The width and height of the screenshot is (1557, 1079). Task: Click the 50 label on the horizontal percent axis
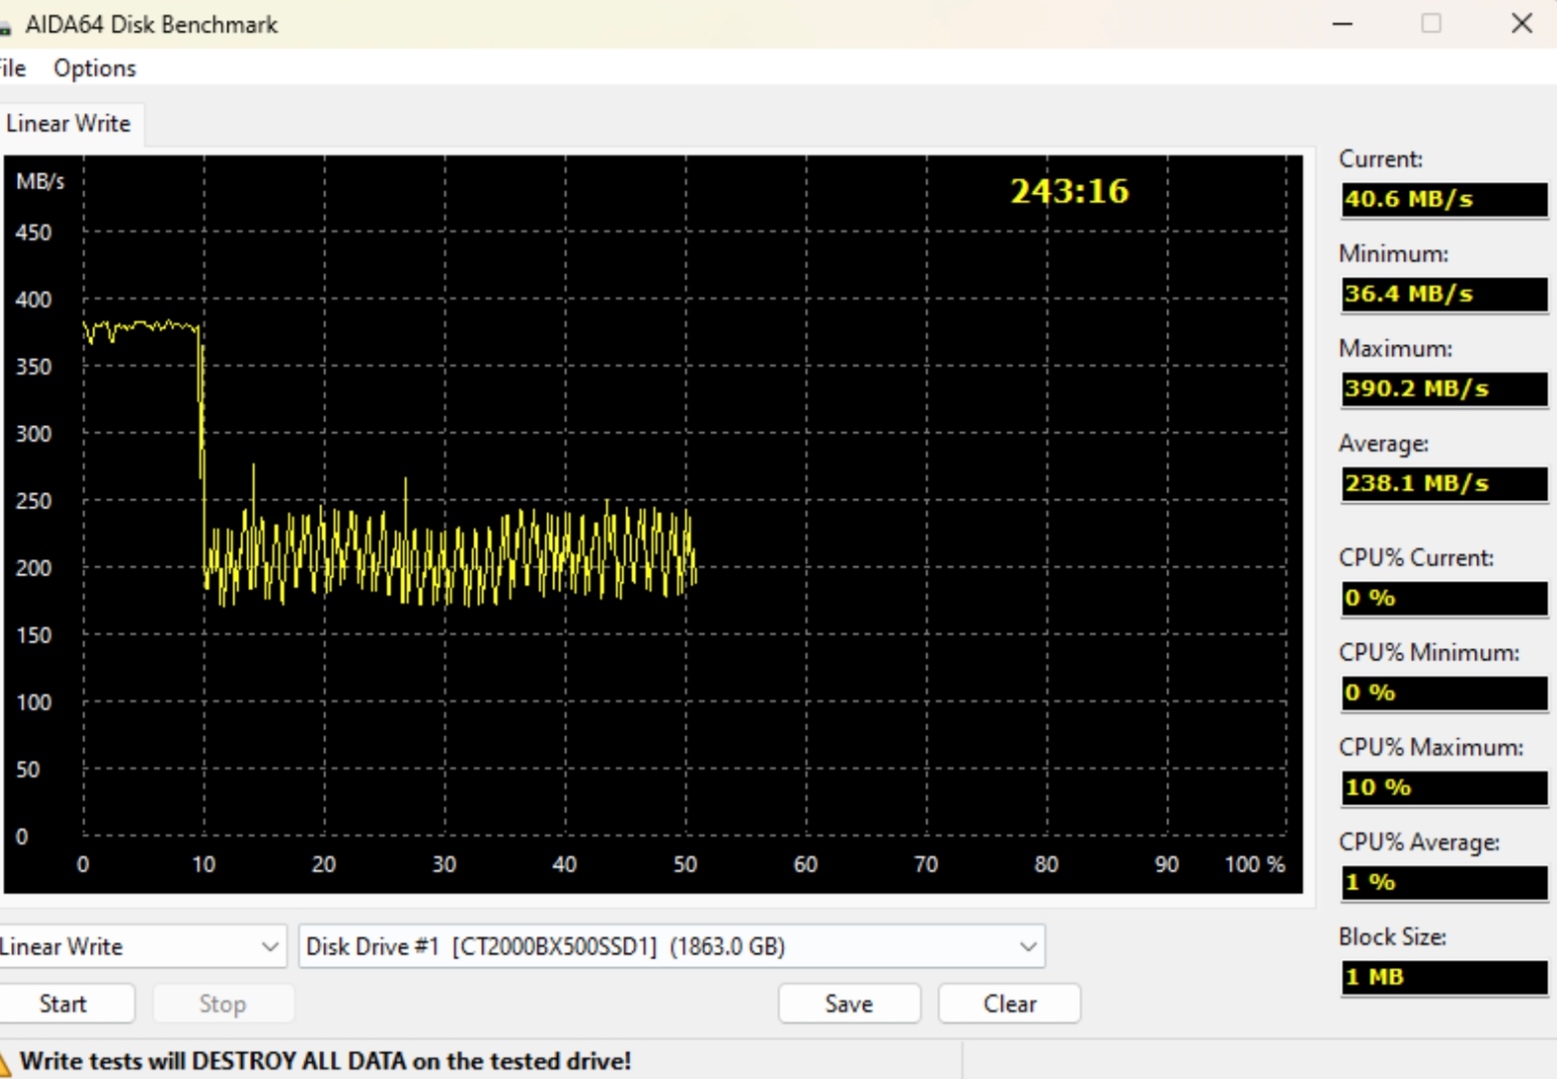click(x=685, y=864)
